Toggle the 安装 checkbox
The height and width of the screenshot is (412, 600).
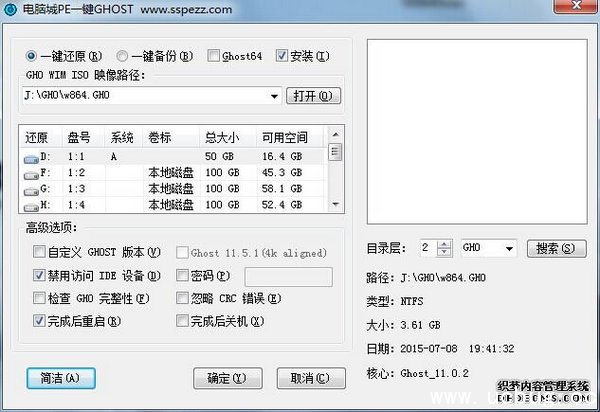pyautogui.click(x=281, y=56)
